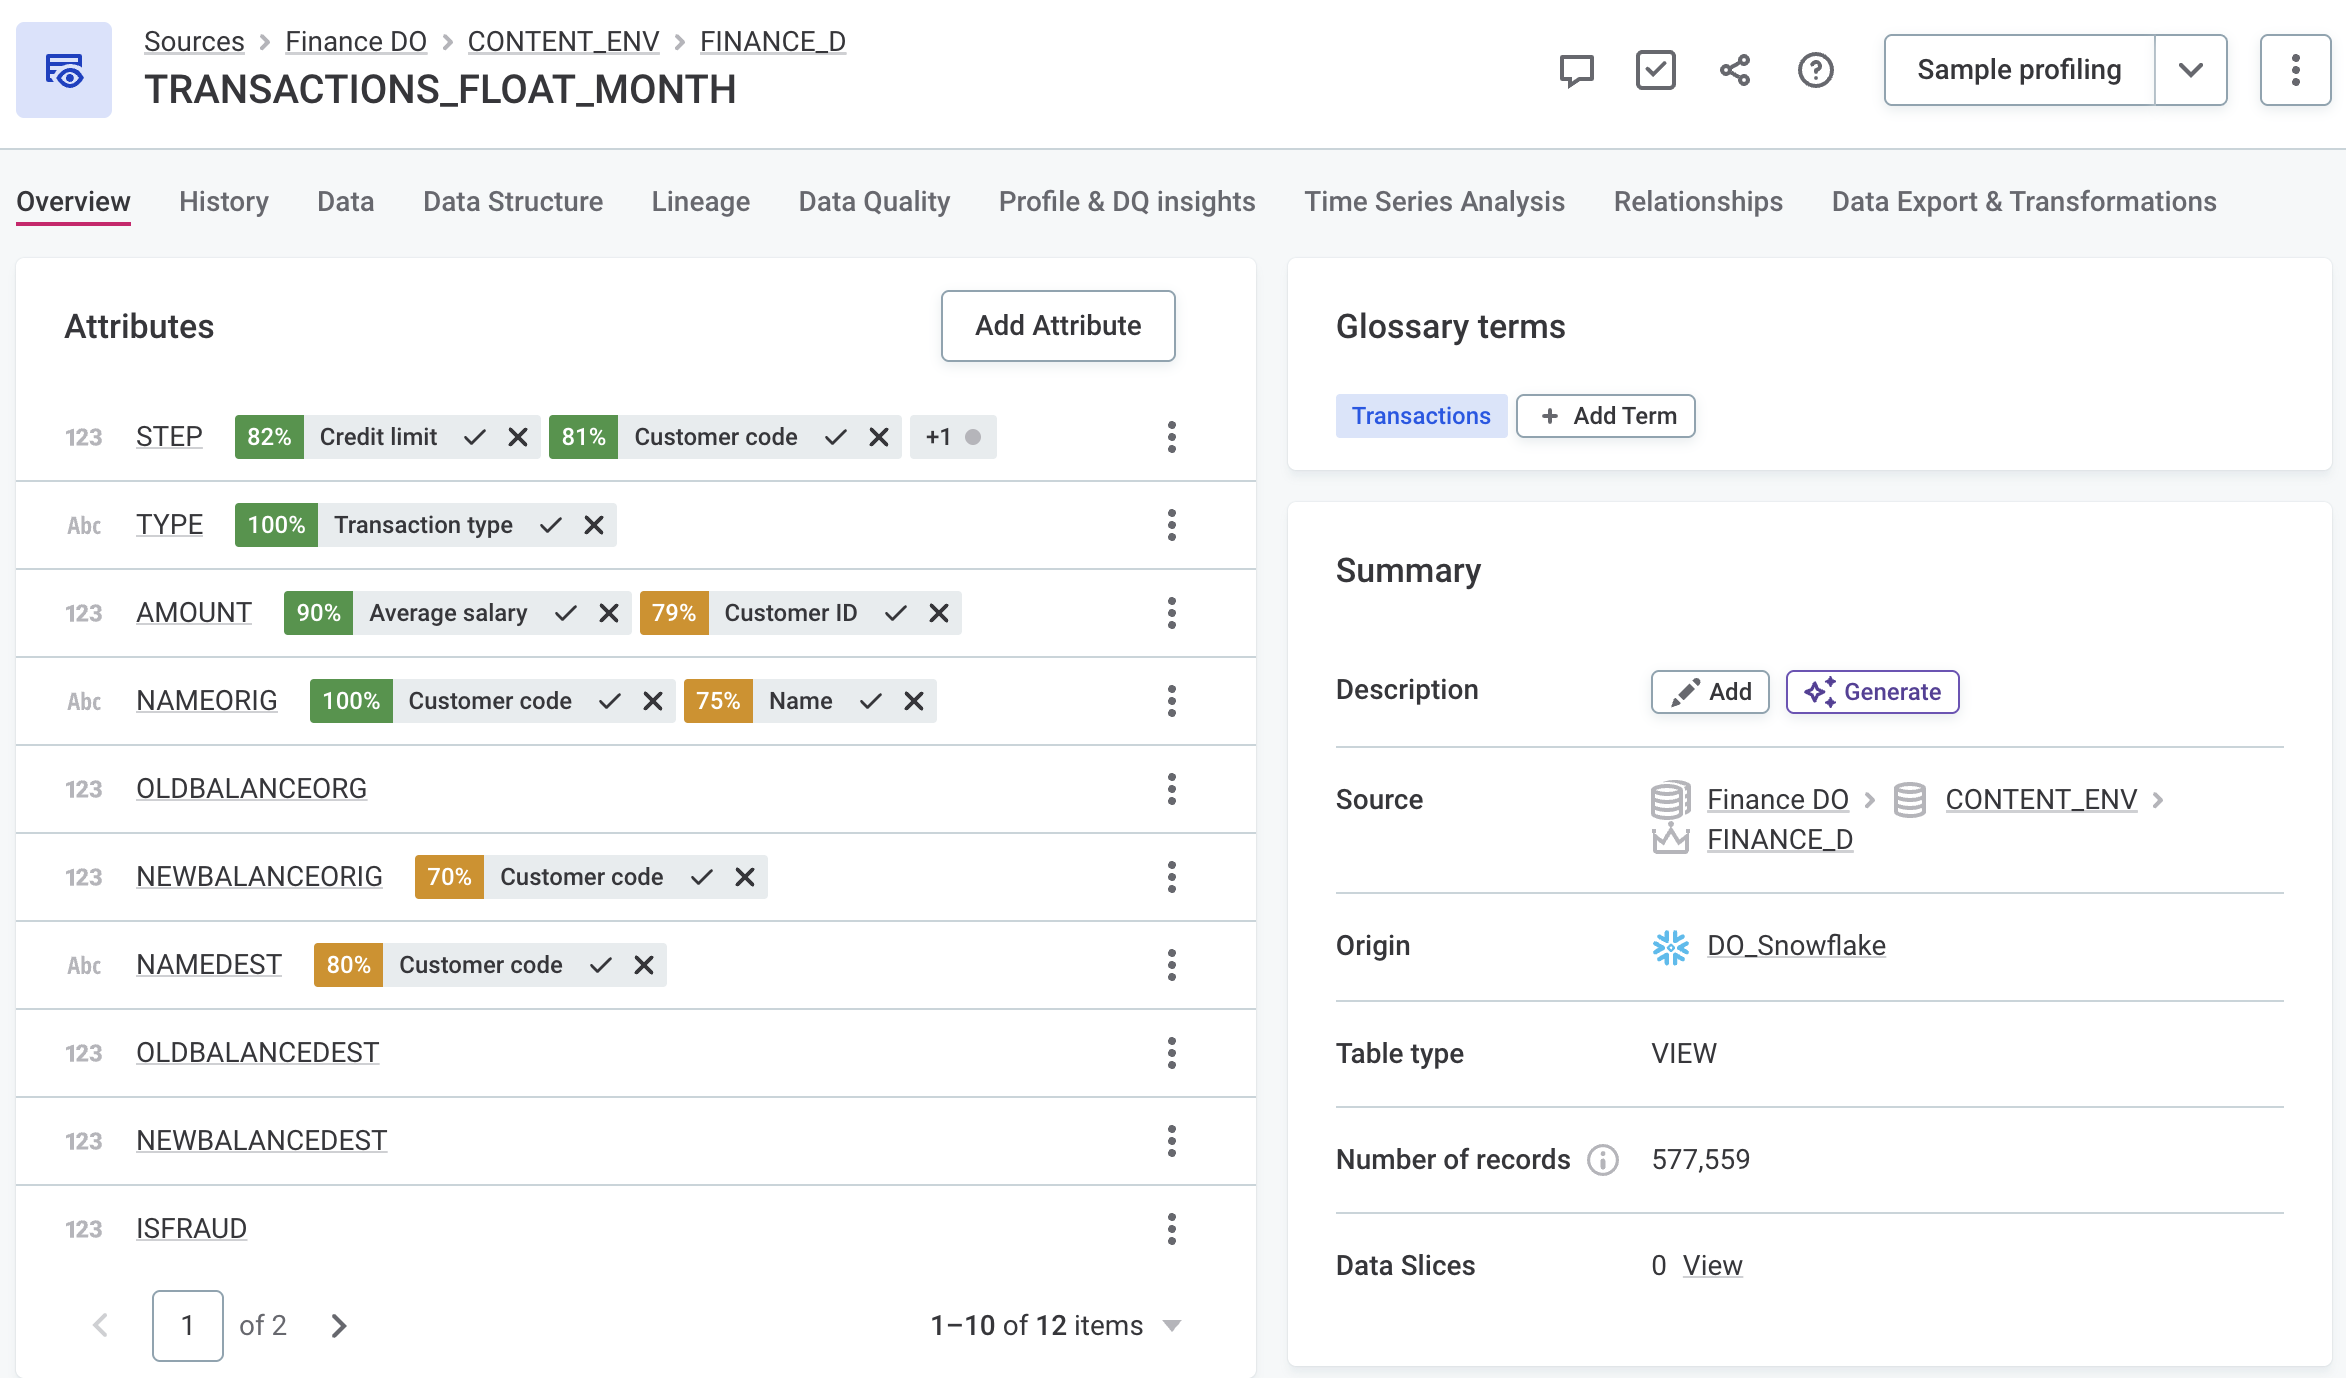
Task: Click the catalog item eye icon by title
Action: pyautogui.click(x=64, y=70)
